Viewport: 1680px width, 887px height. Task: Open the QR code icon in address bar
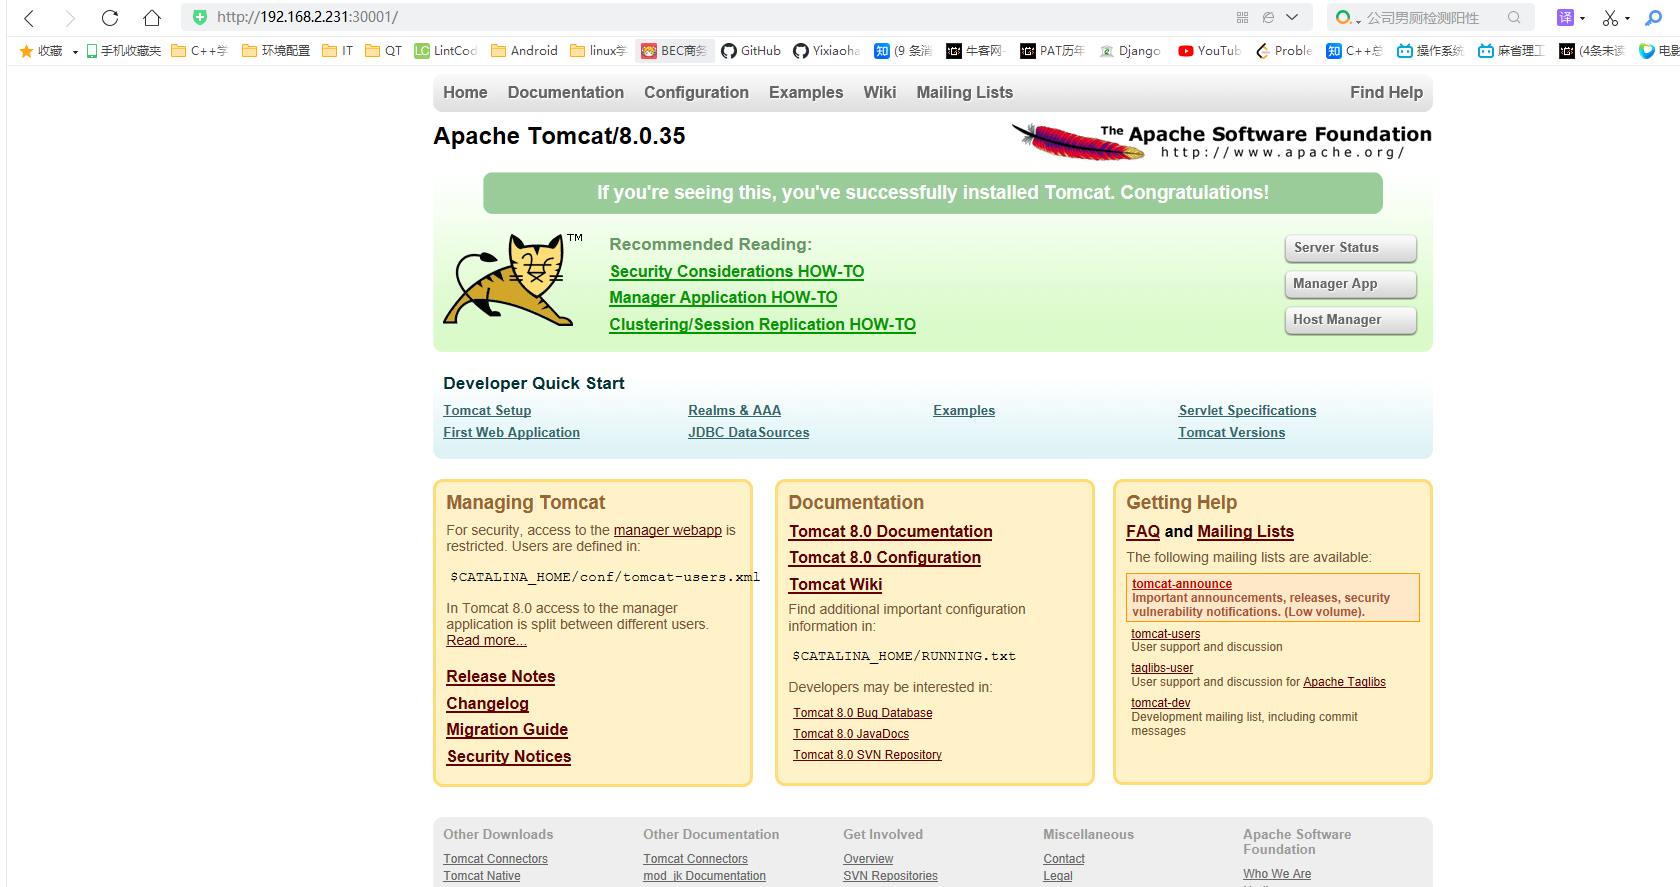tap(1242, 17)
